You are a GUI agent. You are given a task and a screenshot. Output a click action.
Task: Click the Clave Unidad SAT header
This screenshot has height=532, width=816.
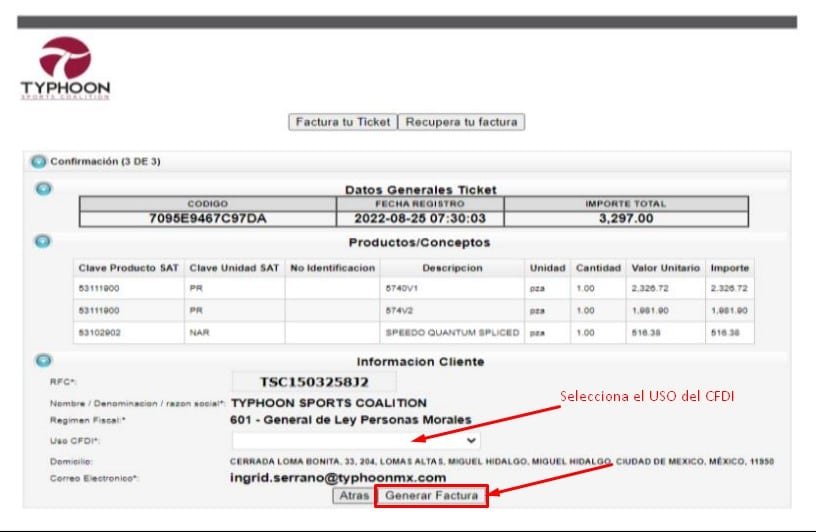point(234,268)
